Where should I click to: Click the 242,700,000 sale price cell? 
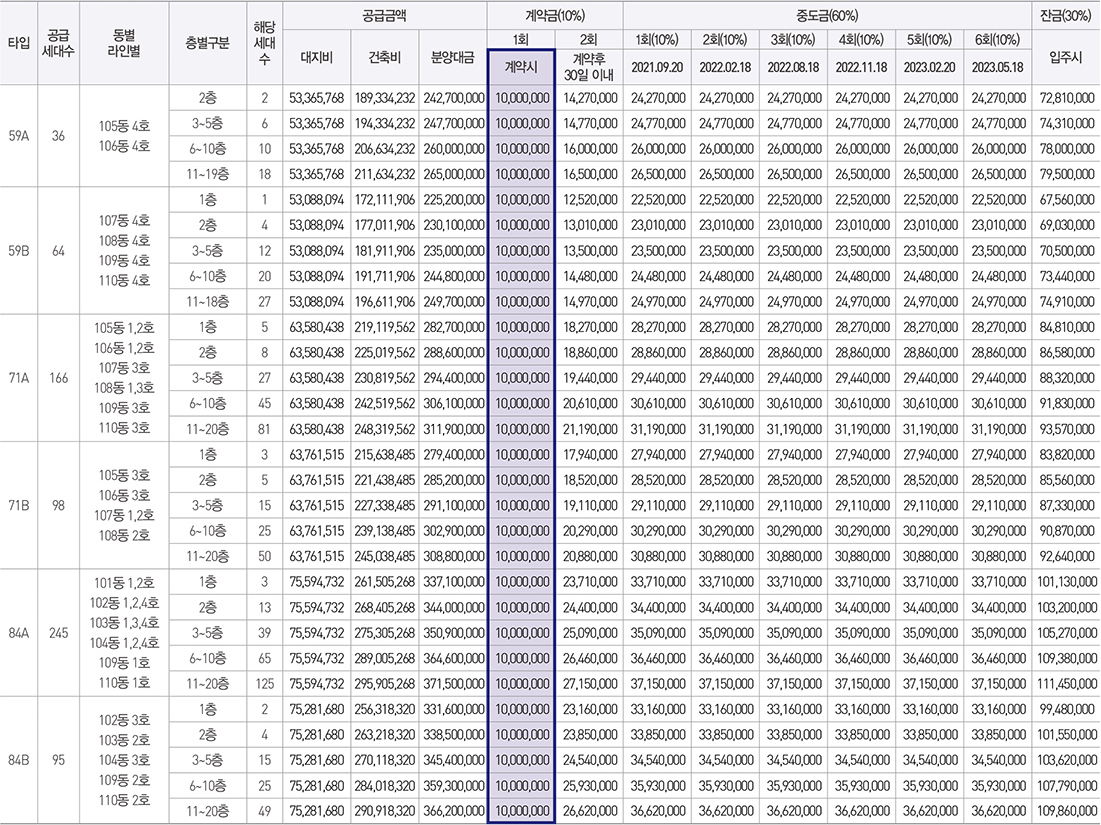453,98
